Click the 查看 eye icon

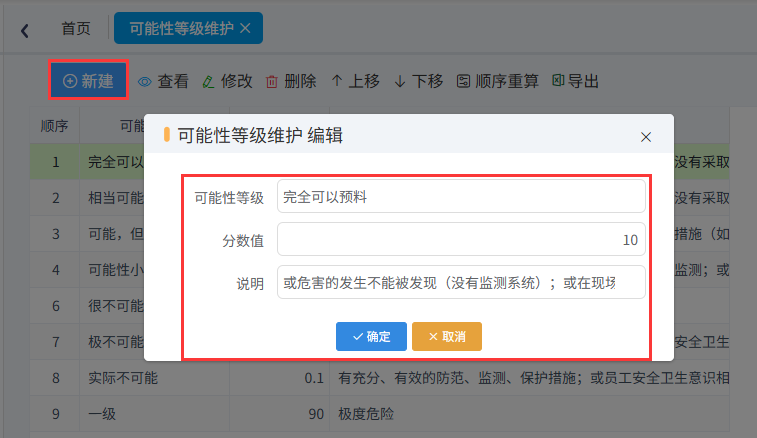(x=145, y=82)
